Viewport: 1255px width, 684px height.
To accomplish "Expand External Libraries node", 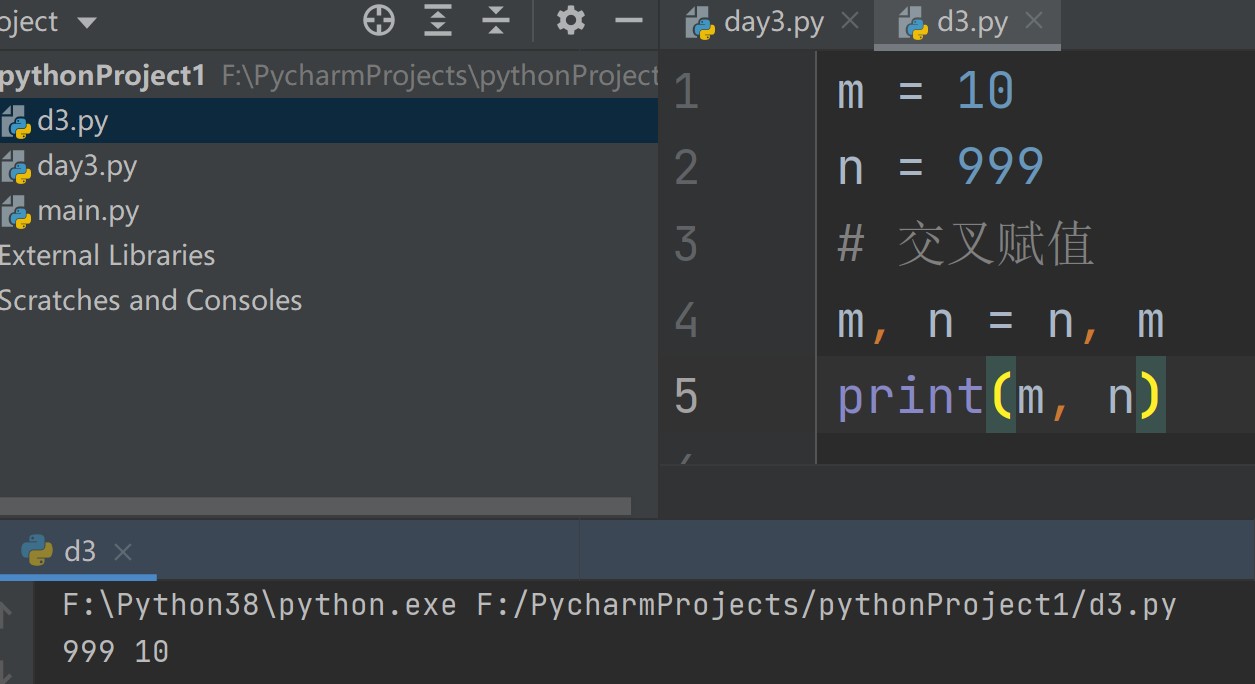I will (x=106, y=256).
